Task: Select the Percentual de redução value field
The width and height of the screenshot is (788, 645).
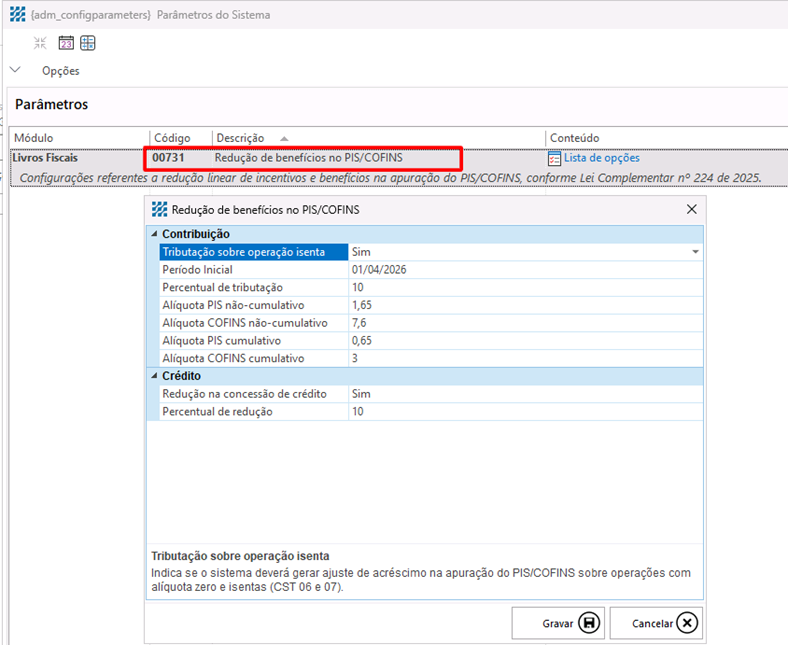Action: point(525,411)
